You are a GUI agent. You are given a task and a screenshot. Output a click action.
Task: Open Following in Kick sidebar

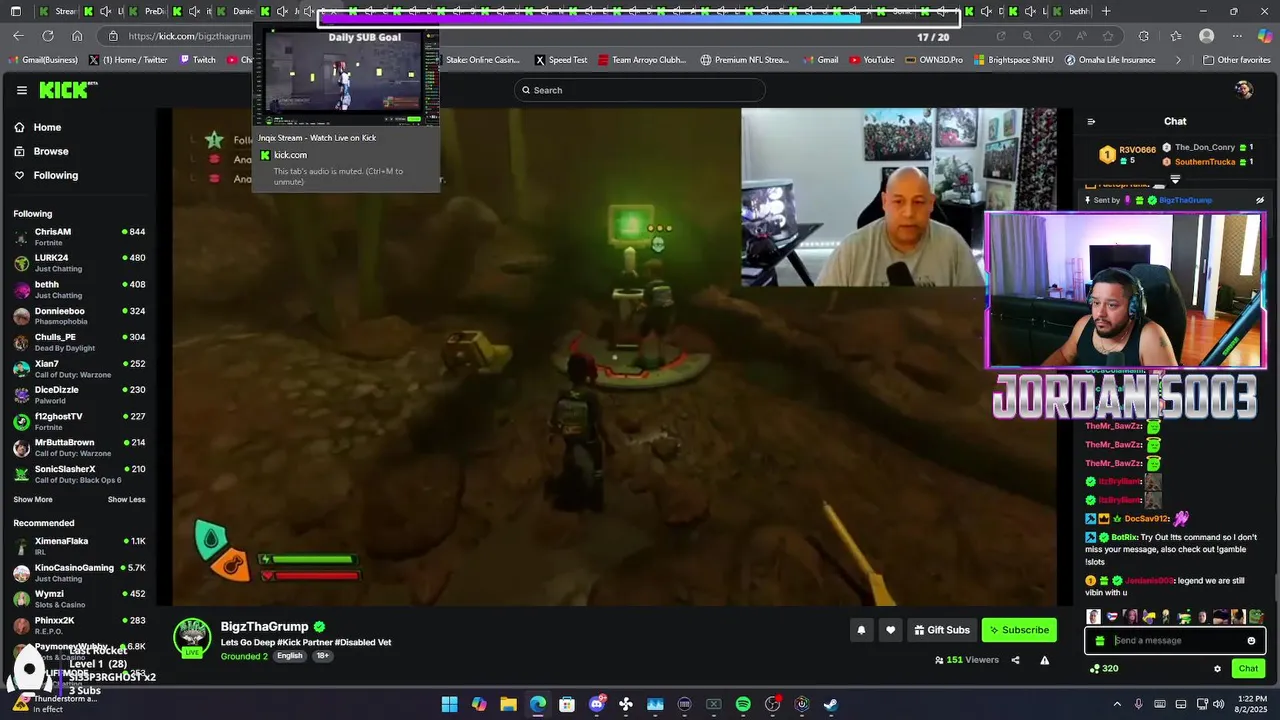pyautogui.click(x=46, y=175)
